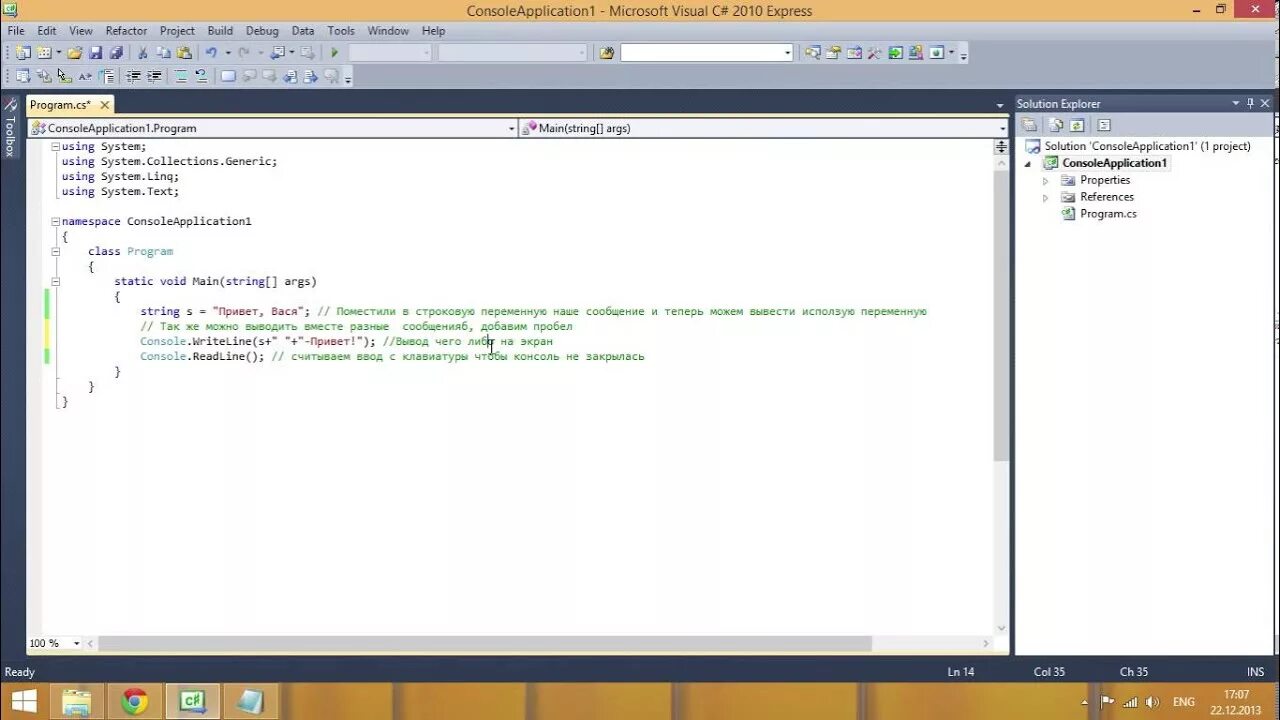This screenshot has width=1280, height=720.
Task: Click View Code icon in Solution Explorer
Action: click(1104, 125)
